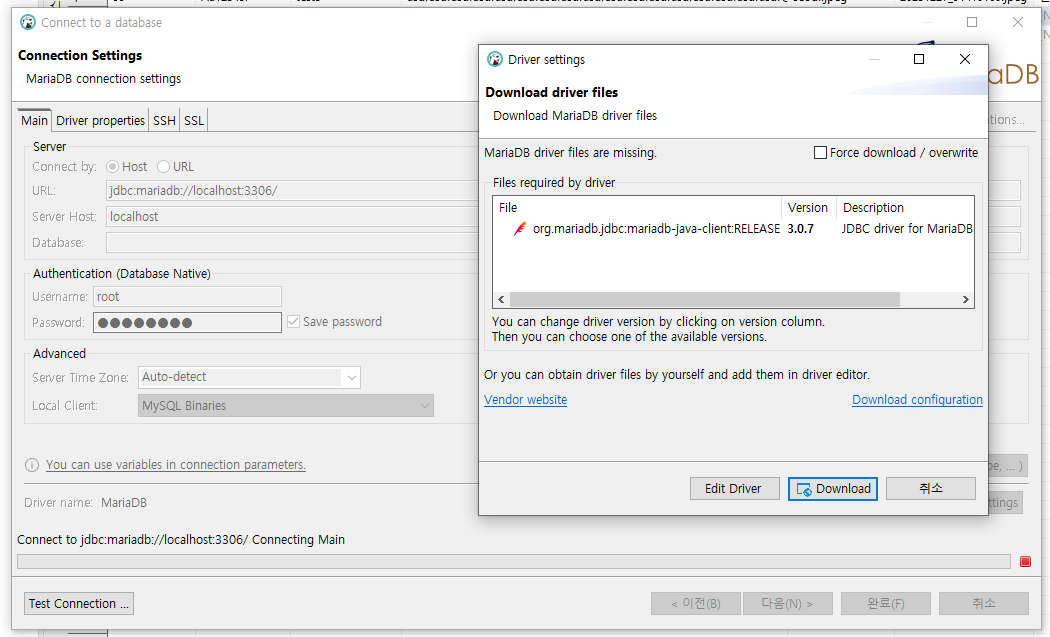Open the Download configuration link

tap(917, 400)
